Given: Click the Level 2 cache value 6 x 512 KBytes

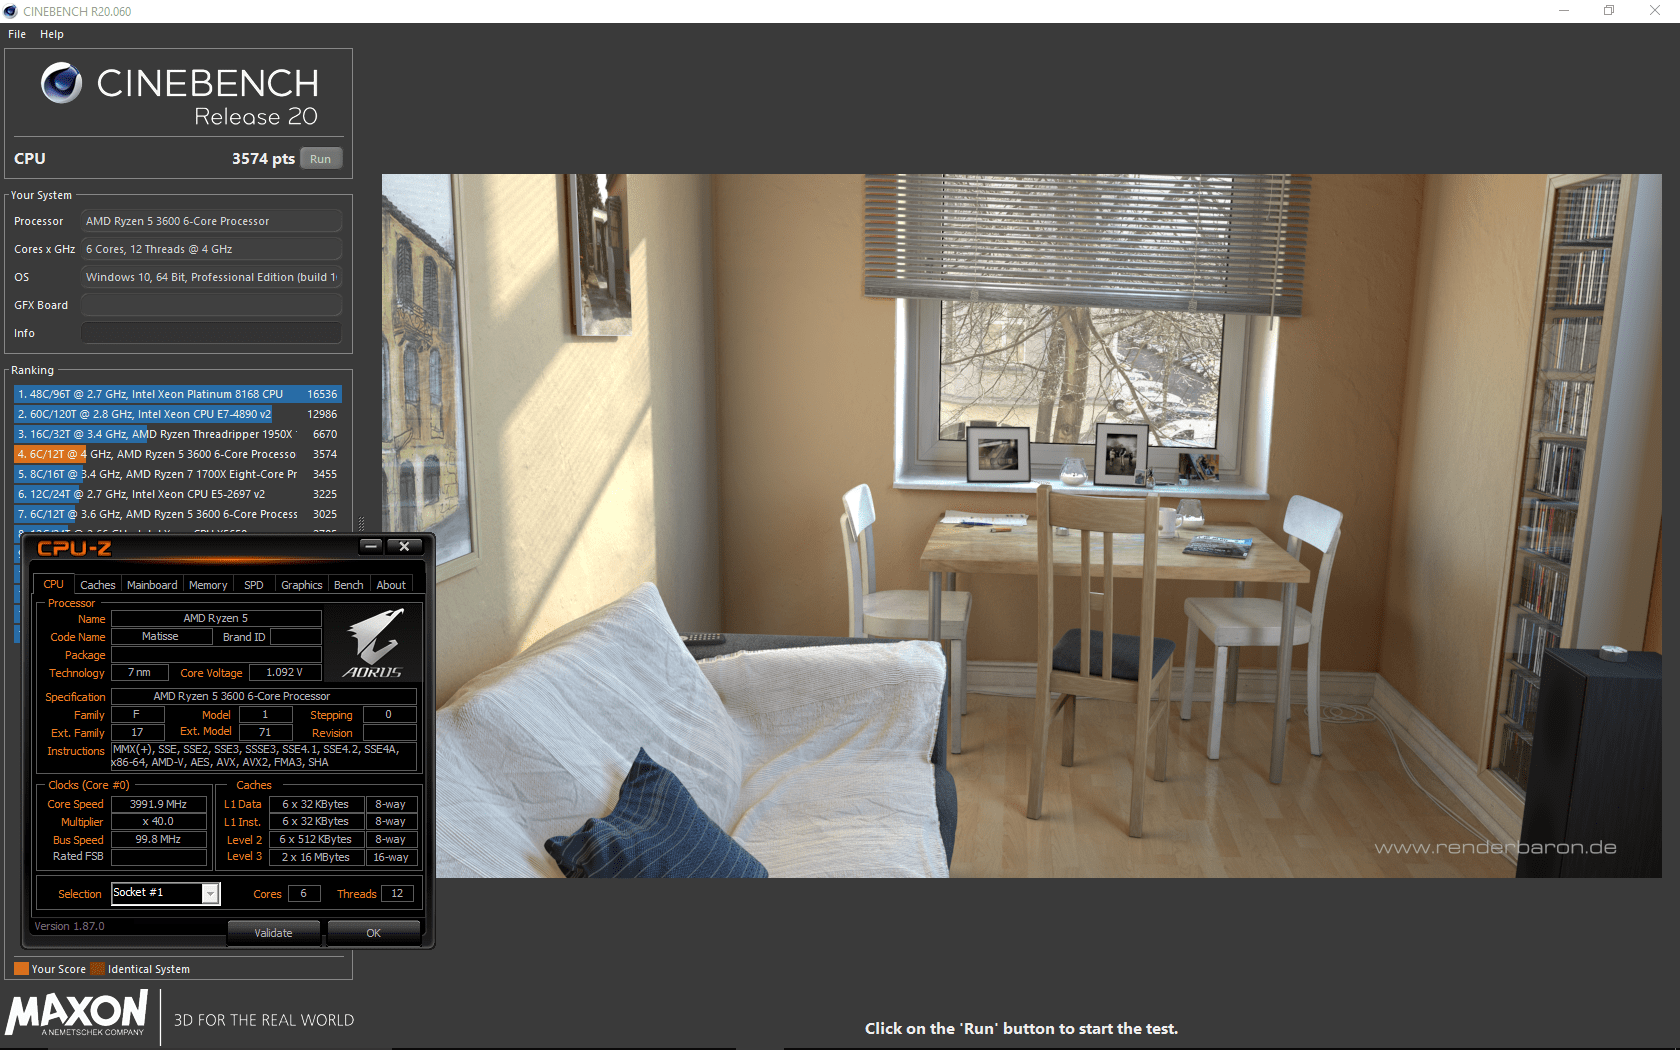Looking at the screenshot, I should tap(316, 840).
